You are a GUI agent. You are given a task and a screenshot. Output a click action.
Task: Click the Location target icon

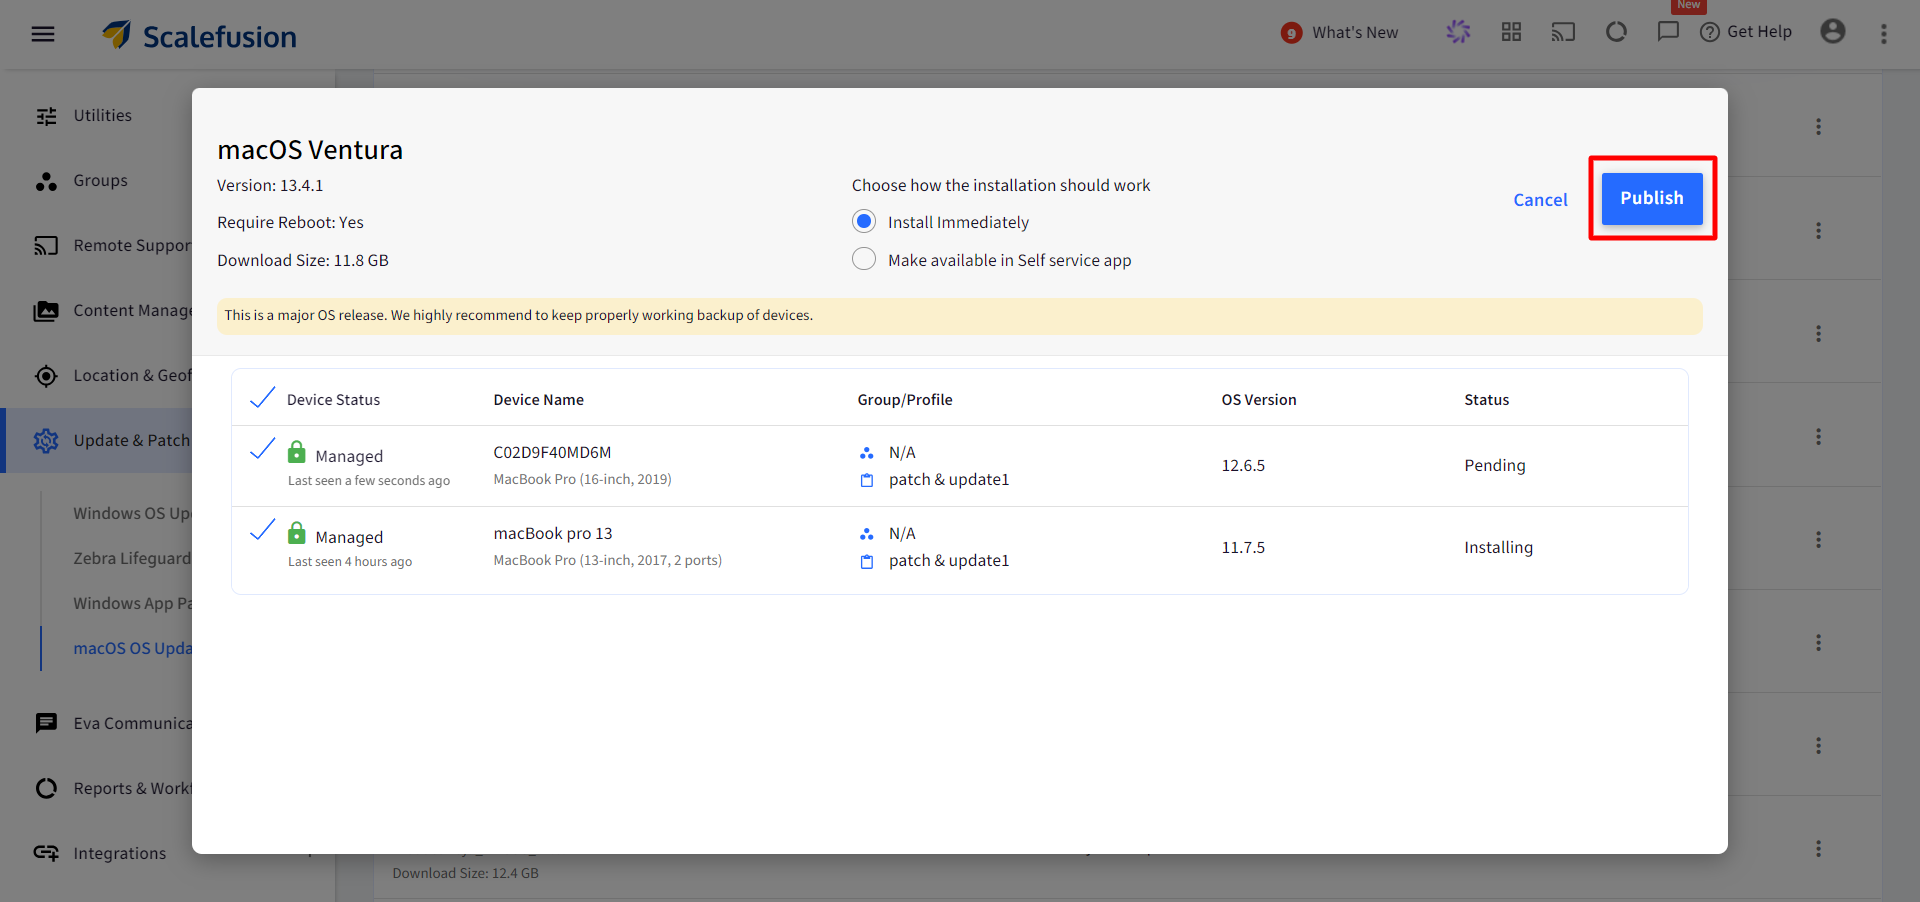(x=46, y=376)
